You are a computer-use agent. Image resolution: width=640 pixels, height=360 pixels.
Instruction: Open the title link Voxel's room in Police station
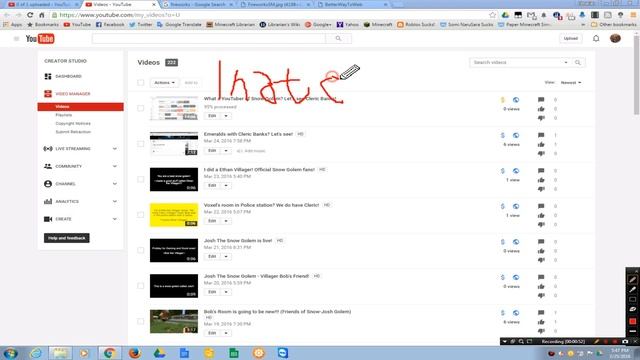tap(261, 205)
